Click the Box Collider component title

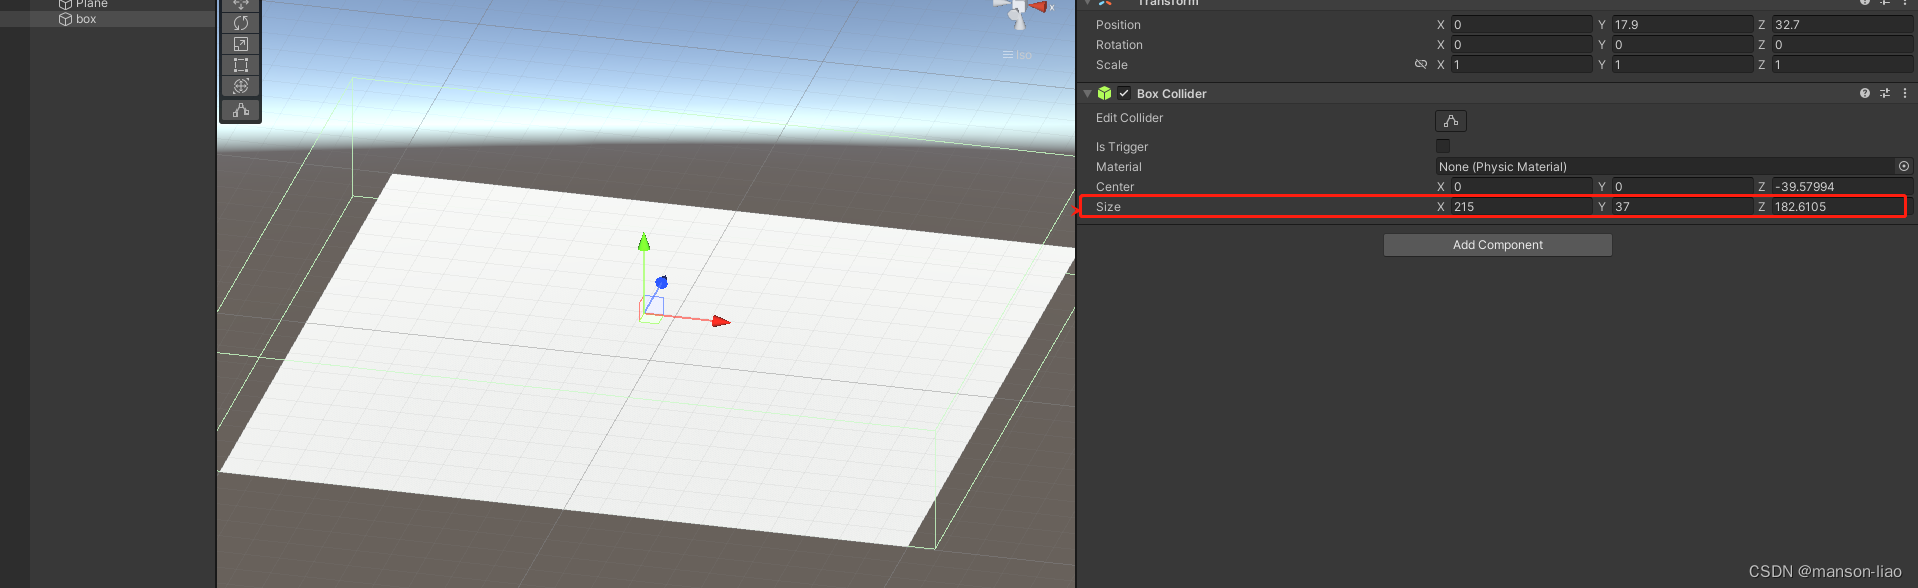(1171, 93)
